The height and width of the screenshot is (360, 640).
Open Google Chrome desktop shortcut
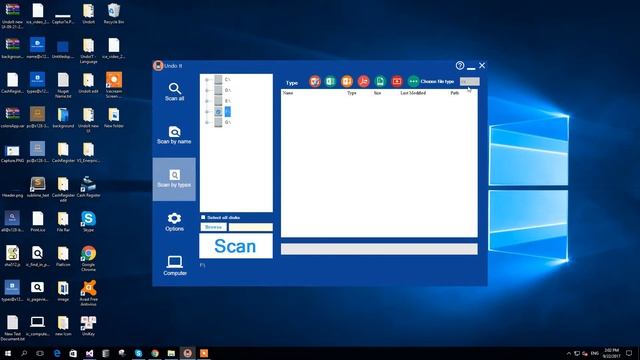point(88,258)
